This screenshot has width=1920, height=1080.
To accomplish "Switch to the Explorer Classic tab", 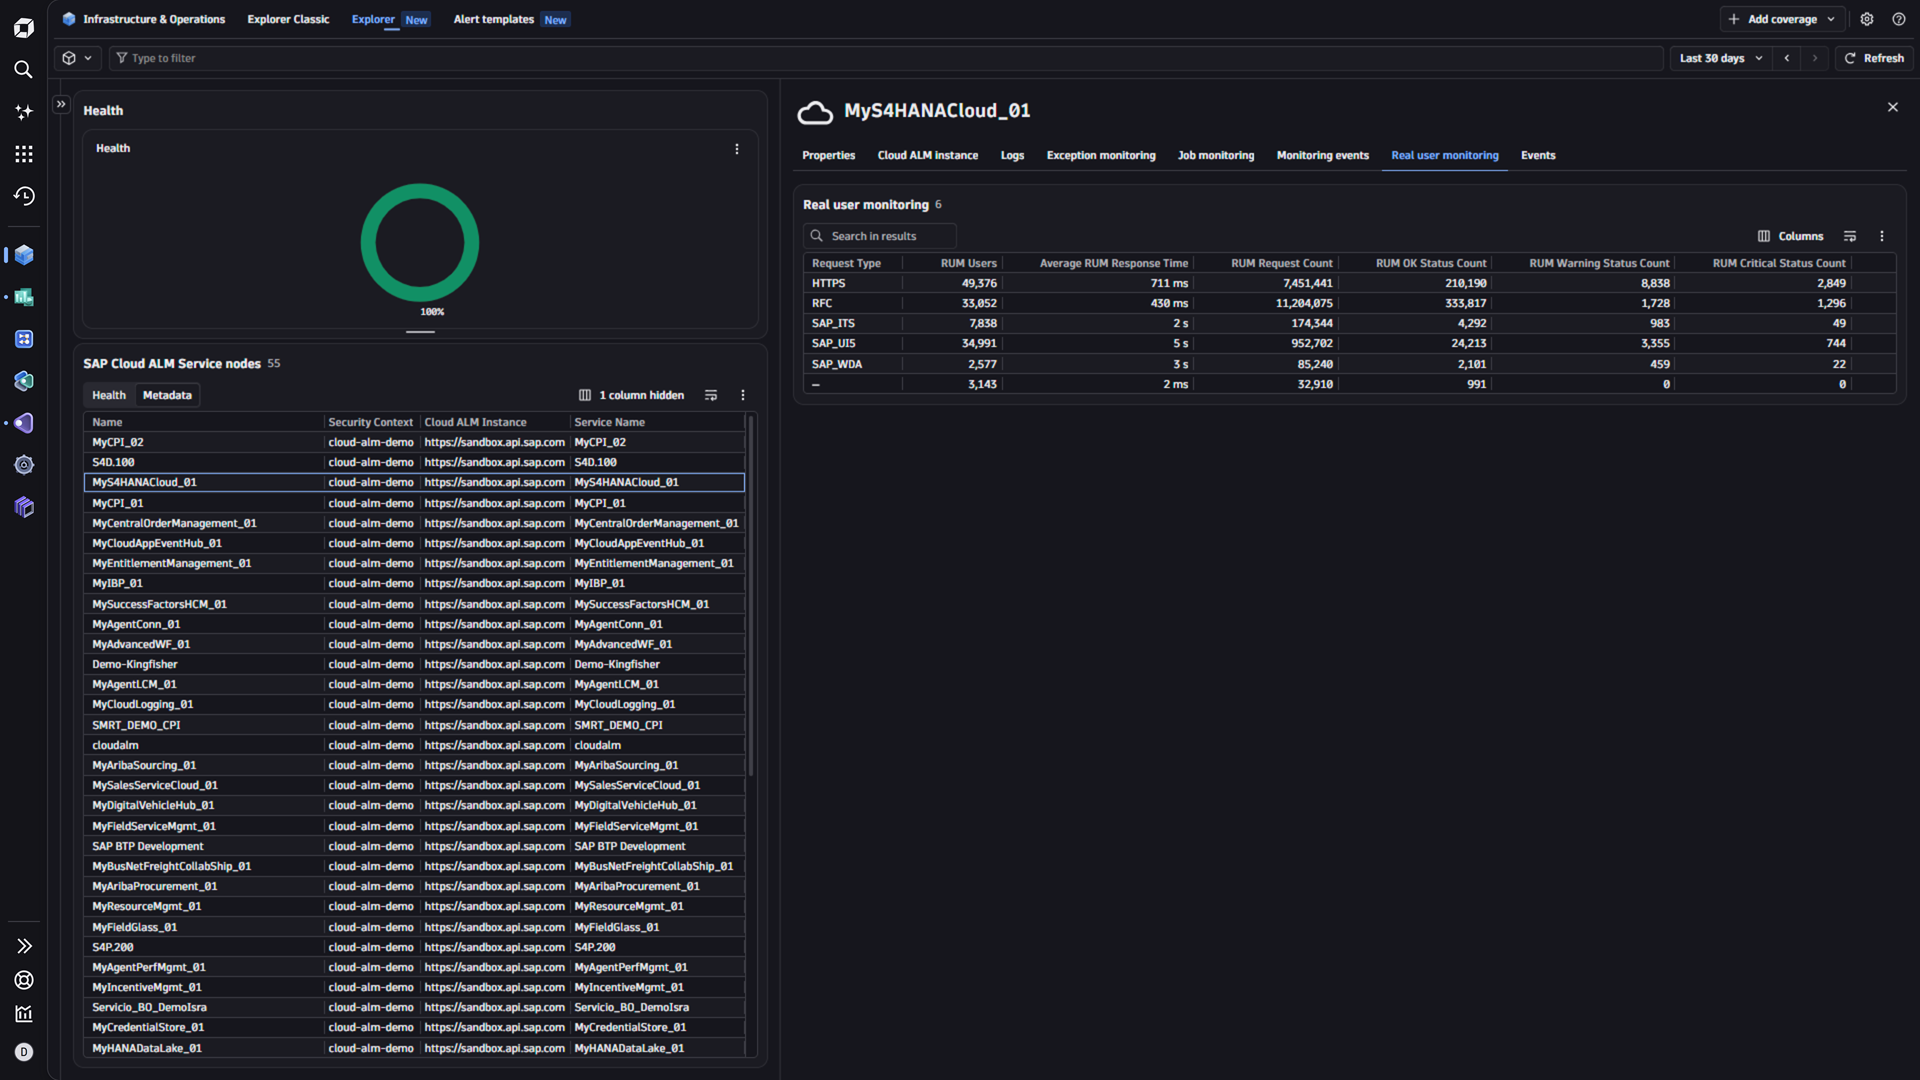I will [x=288, y=19].
